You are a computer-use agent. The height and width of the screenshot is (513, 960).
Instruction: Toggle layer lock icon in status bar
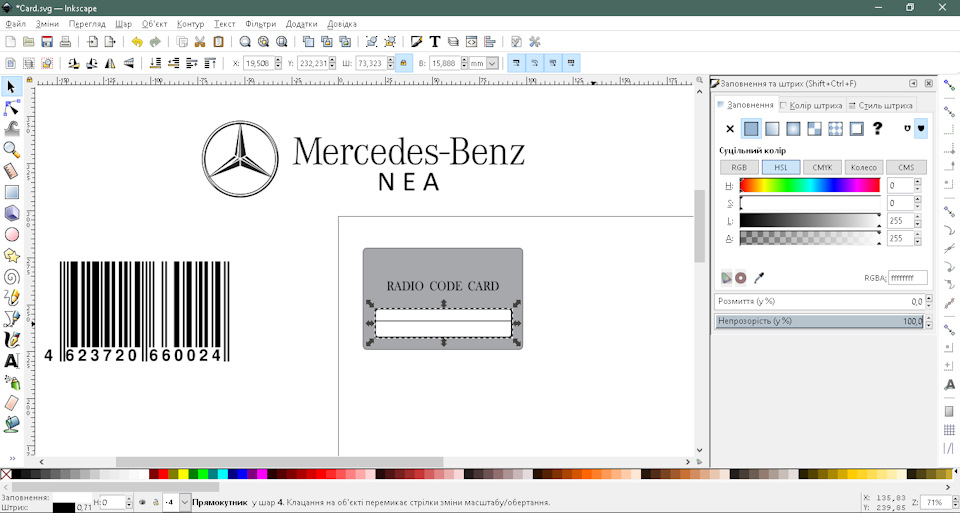click(x=156, y=503)
